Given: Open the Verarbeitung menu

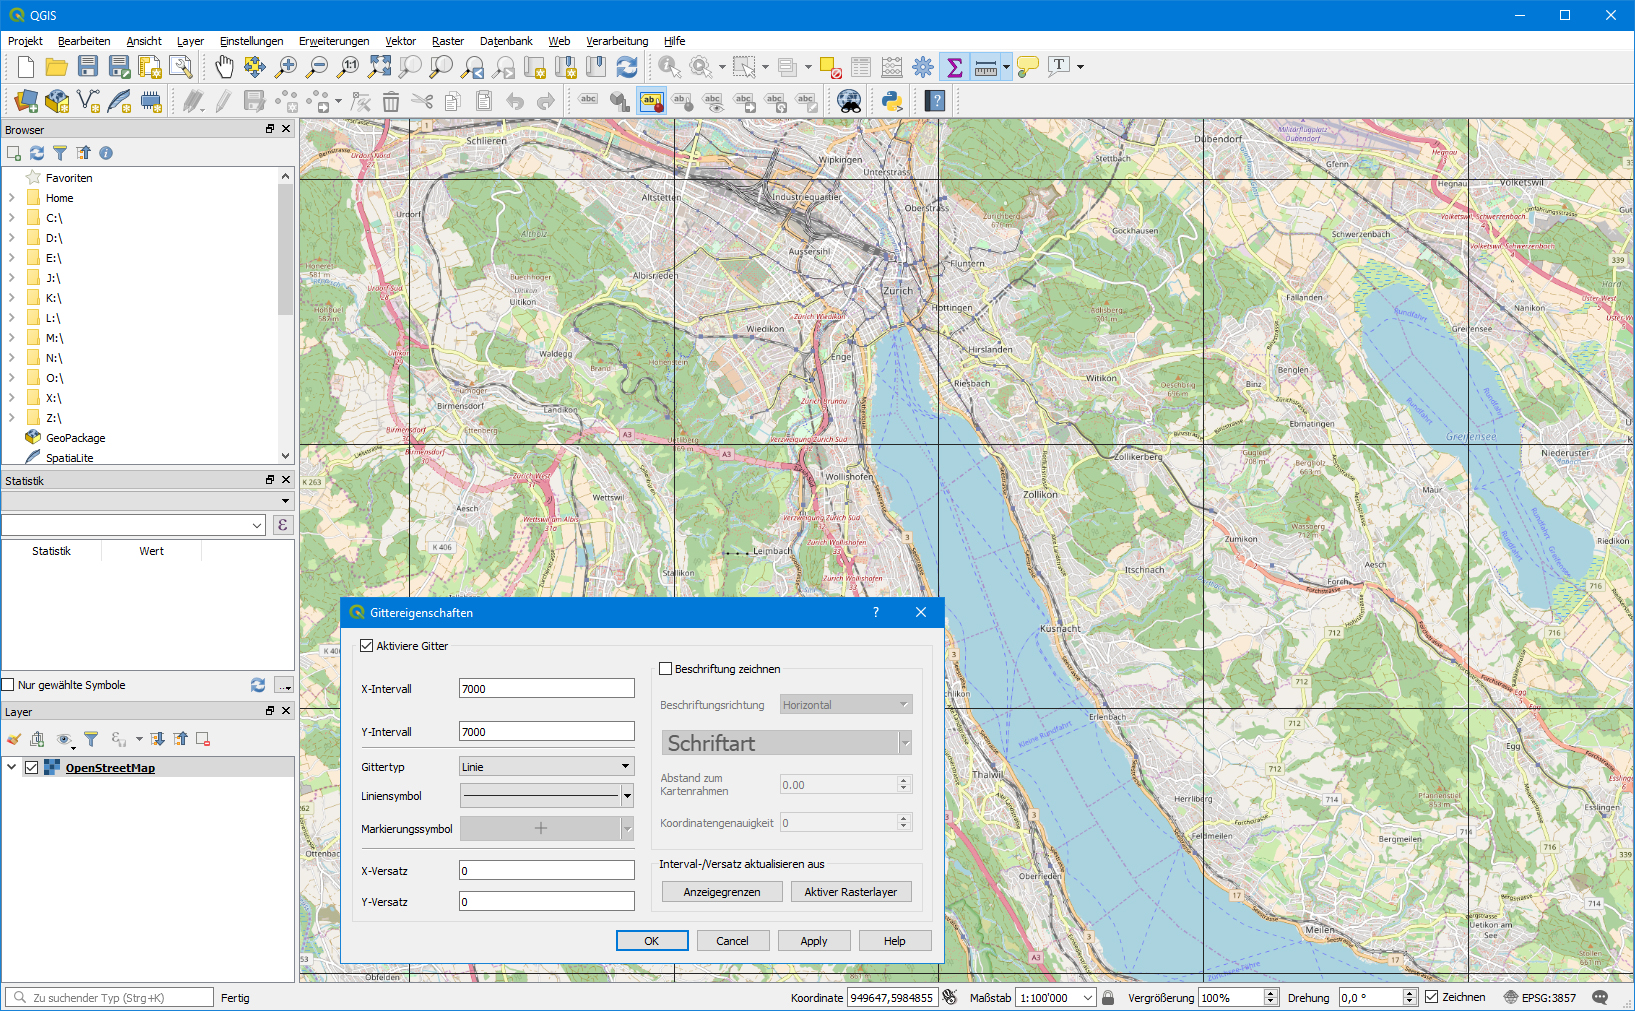Looking at the screenshot, I should (x=617, y=41).
